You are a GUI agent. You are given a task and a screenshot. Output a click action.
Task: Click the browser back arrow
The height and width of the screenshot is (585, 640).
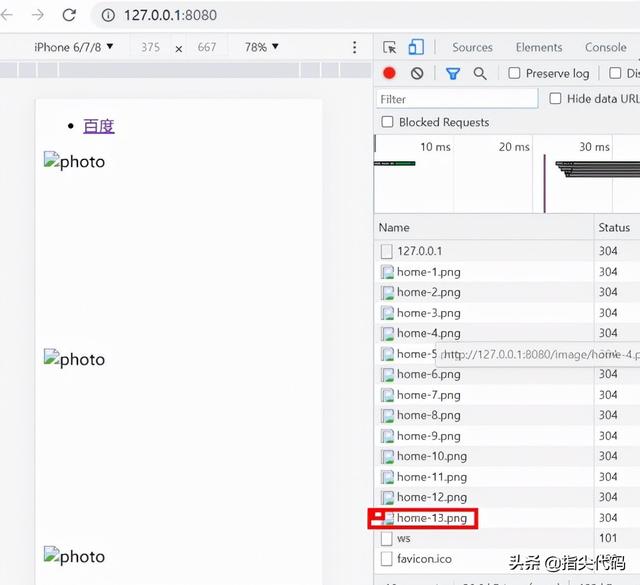[6, 15]
